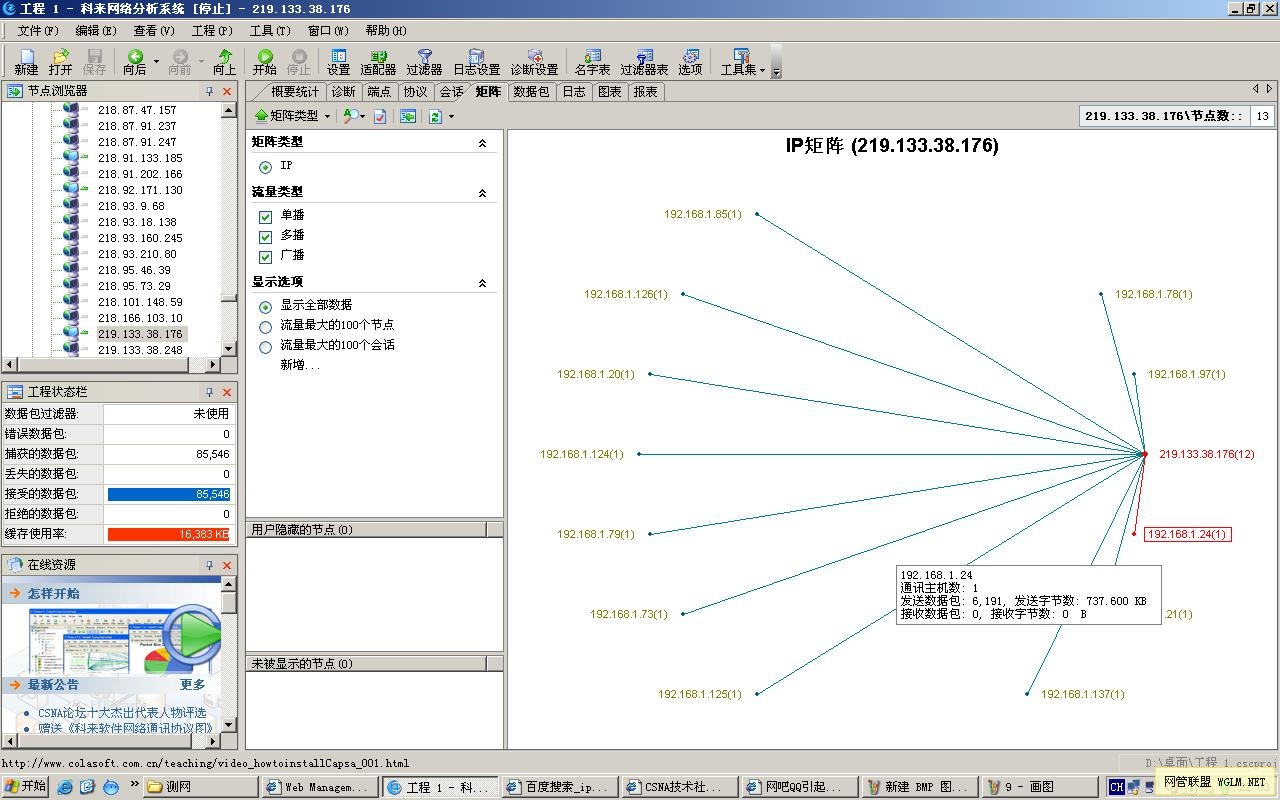Toggle the 广播 broadcast checkbox
The width and height of the screenshot is (1280, 800).
click(x=265, y=256)
